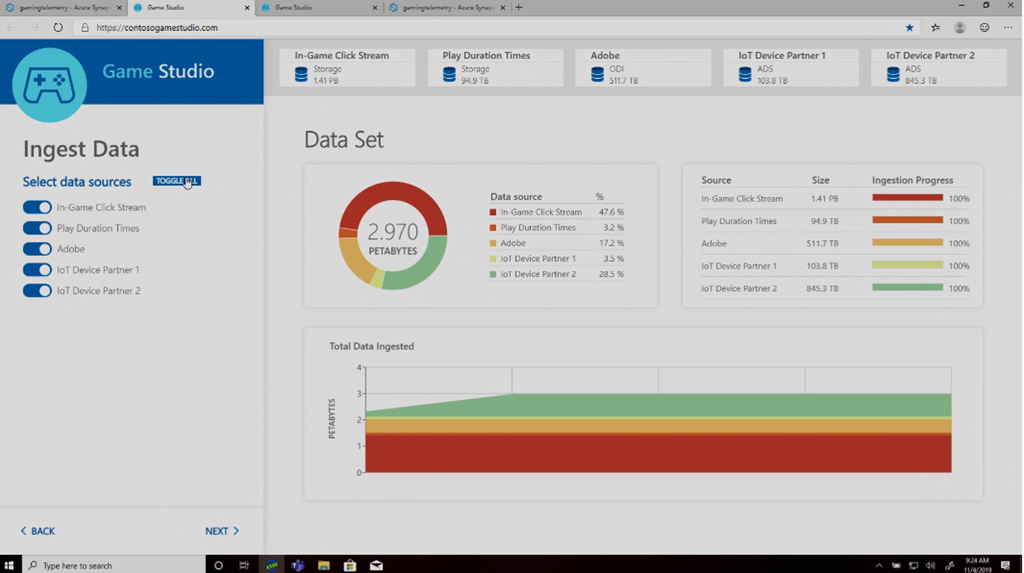
Task: Click the Game Studio controller logo
Action: [x=49, y=85]
